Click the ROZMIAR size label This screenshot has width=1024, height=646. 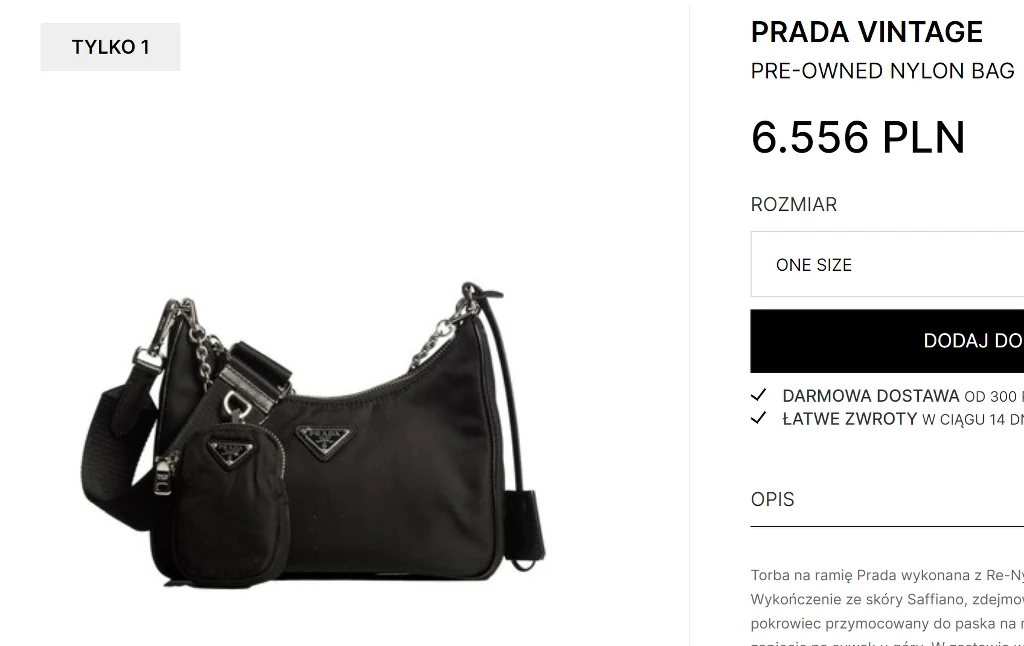[x=793, y=204]
